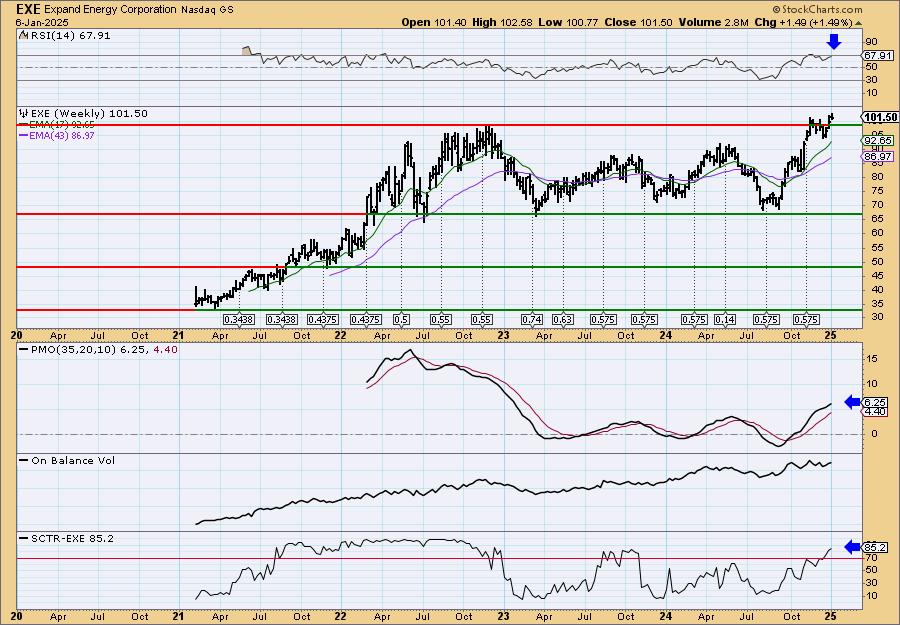Click the 67.91 value tag on RSI axis
Screen dimensions: 900x625
point(878,56)
